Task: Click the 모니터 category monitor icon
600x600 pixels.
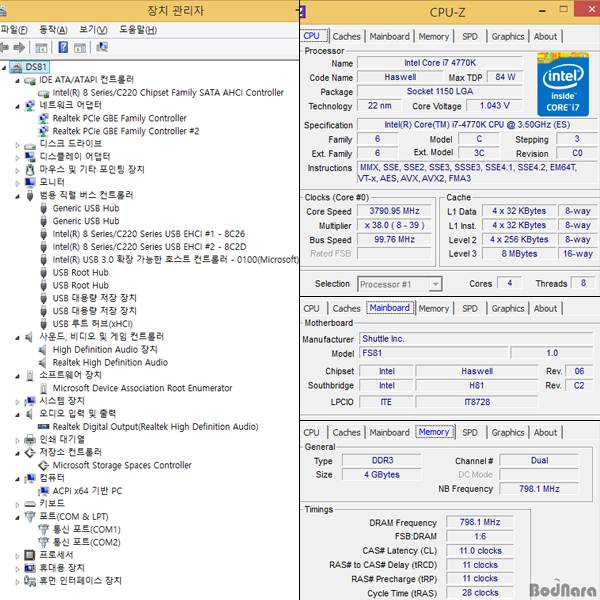Action: click(x=30, y=183)
